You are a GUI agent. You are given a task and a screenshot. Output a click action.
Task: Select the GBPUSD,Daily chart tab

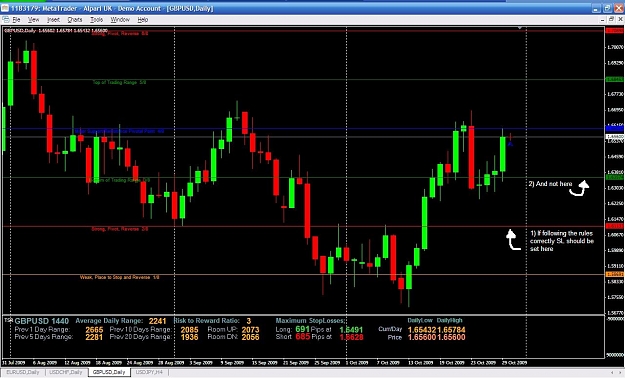[109, 372]
